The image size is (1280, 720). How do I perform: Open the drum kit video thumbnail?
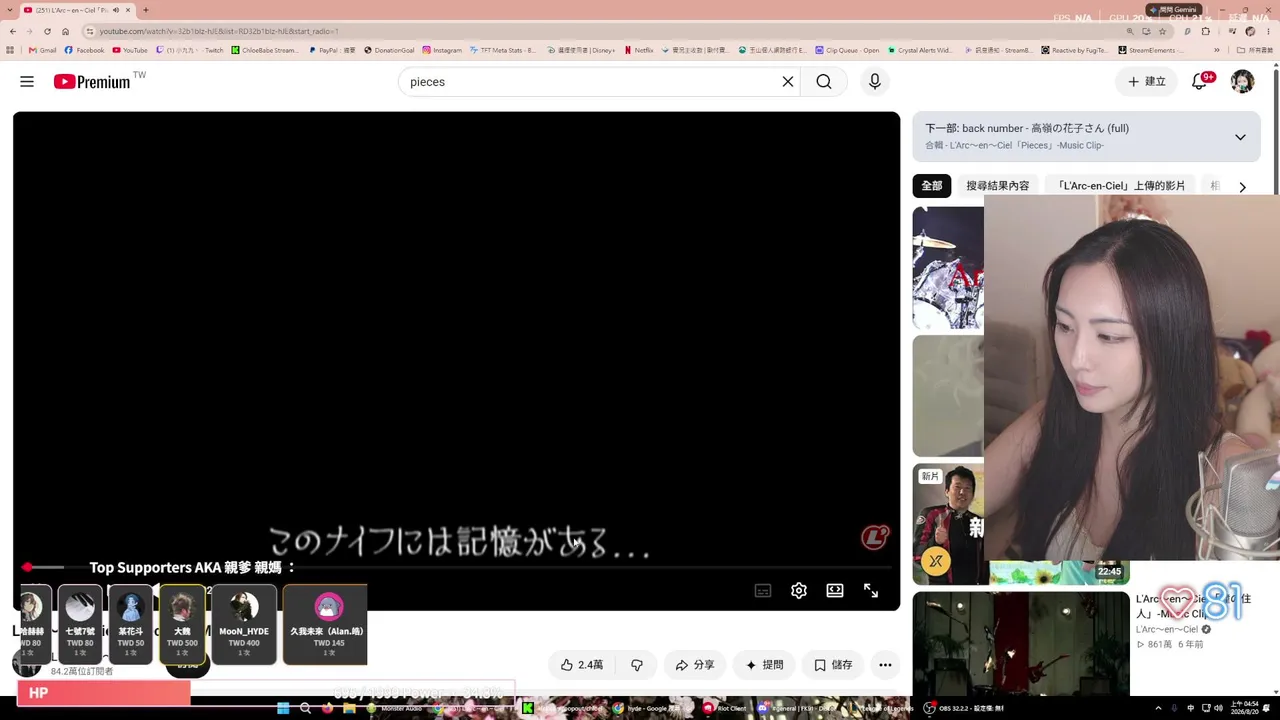(948, 268)
